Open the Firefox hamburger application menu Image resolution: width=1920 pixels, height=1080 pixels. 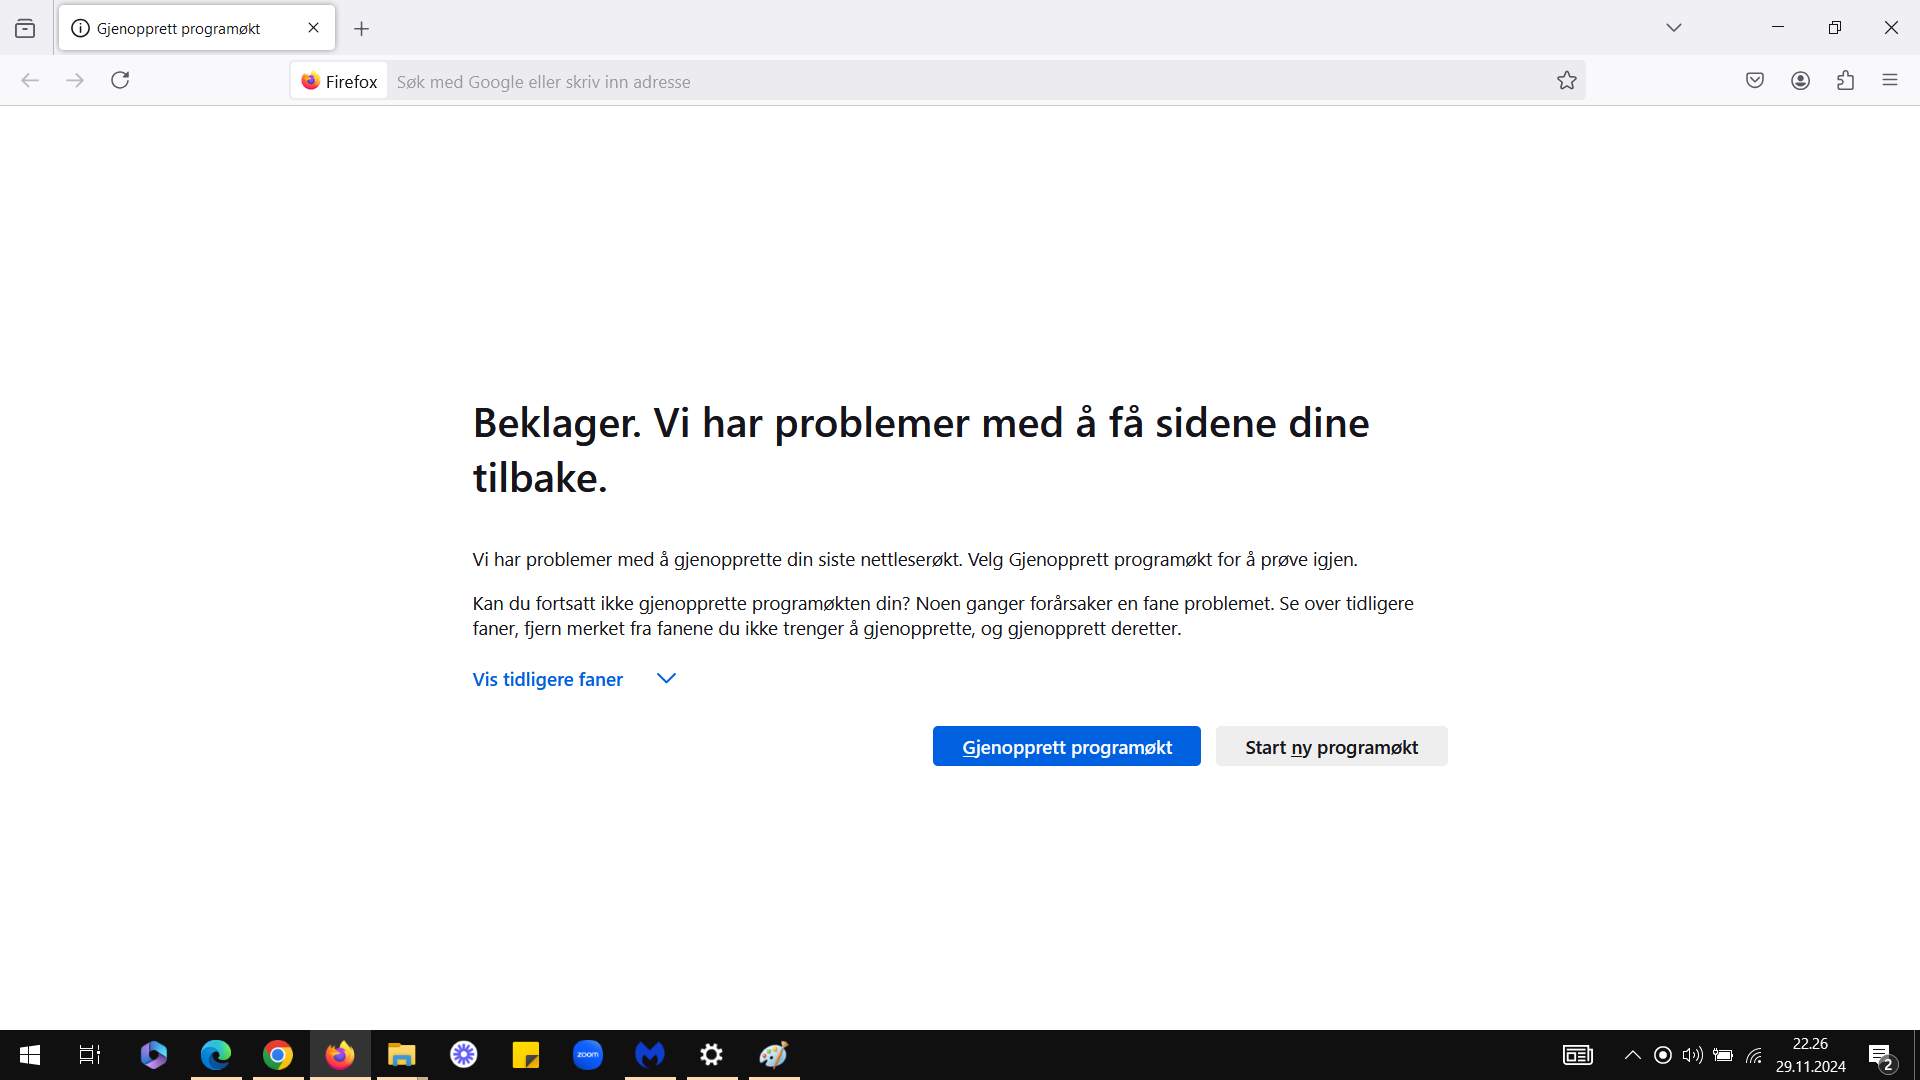tap(1890, 81)
